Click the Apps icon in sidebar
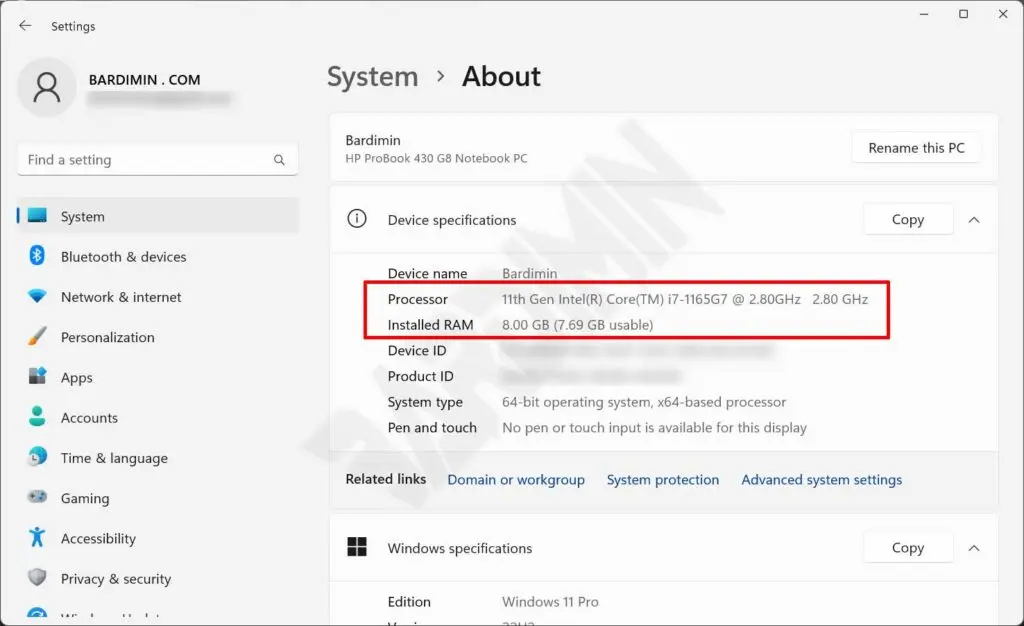The image size is (1024, 626). tap(37, 377)
